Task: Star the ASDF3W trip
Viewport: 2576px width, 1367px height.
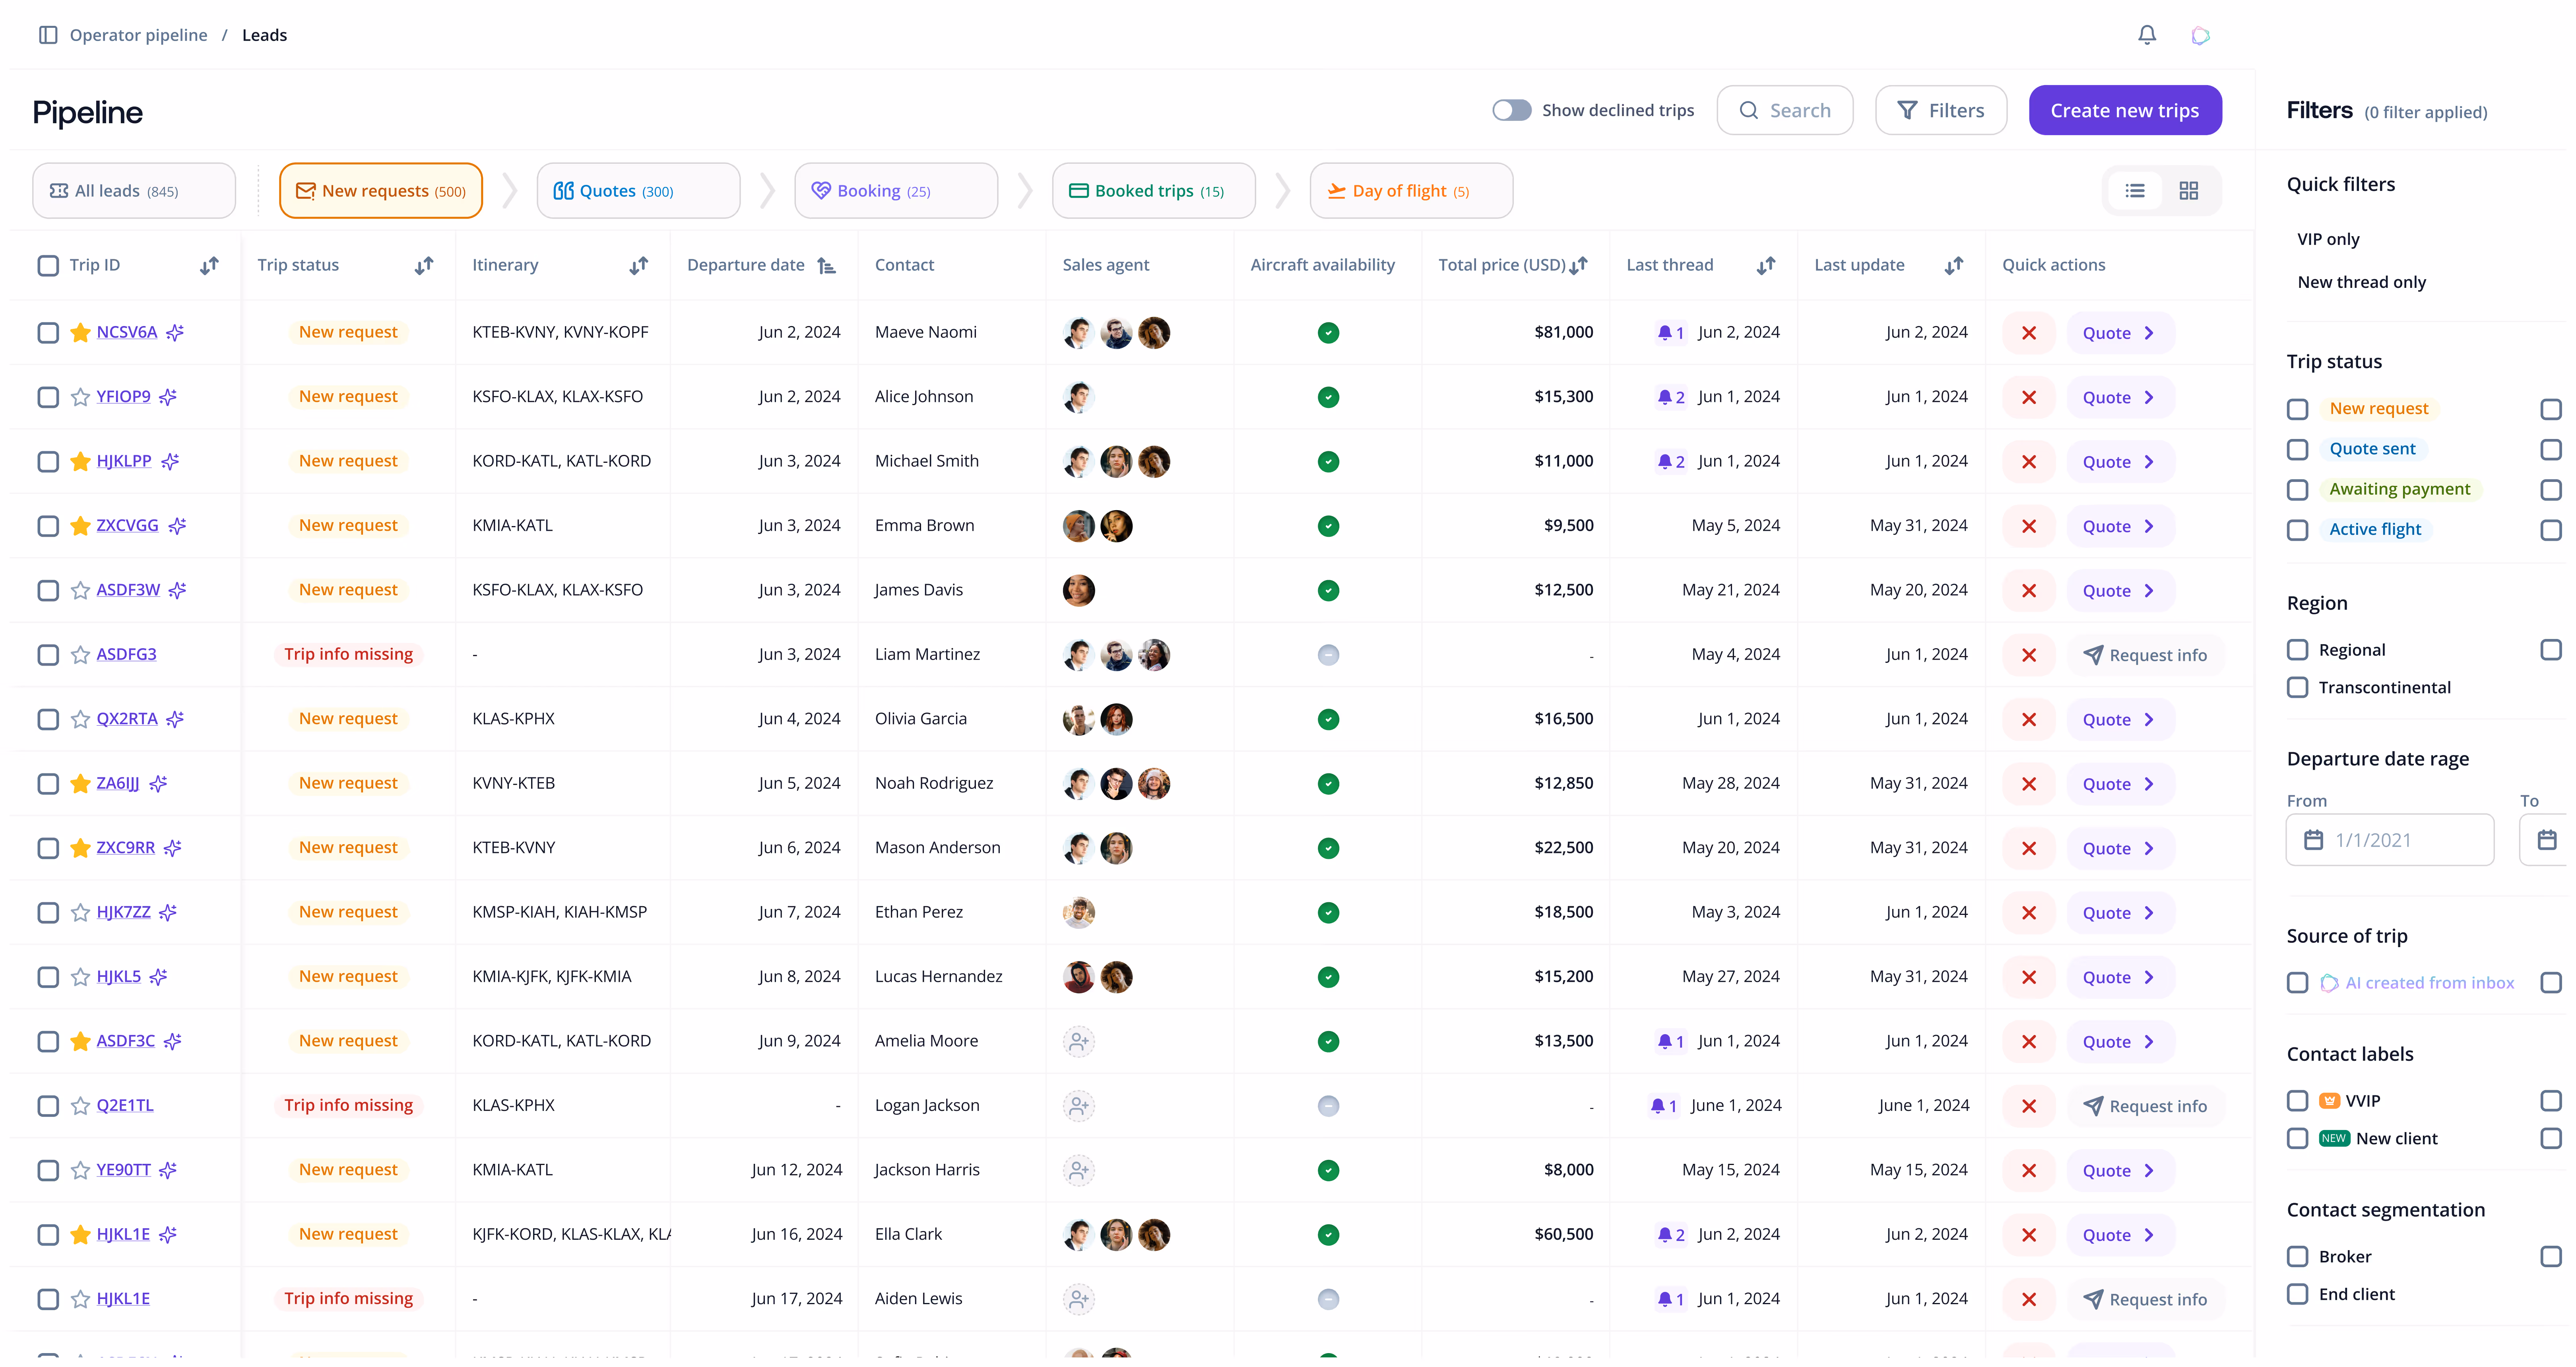Action: click(80, 590)
